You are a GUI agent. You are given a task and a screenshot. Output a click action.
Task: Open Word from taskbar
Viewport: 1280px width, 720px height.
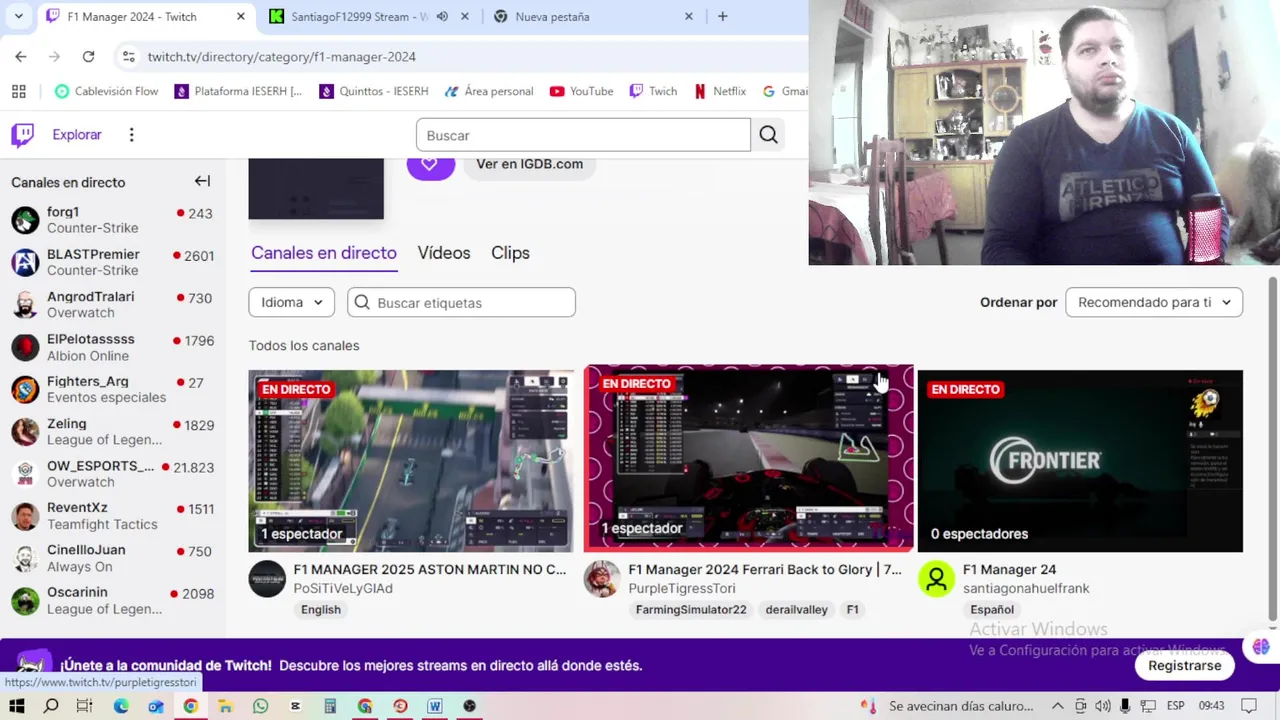[435, 706]
